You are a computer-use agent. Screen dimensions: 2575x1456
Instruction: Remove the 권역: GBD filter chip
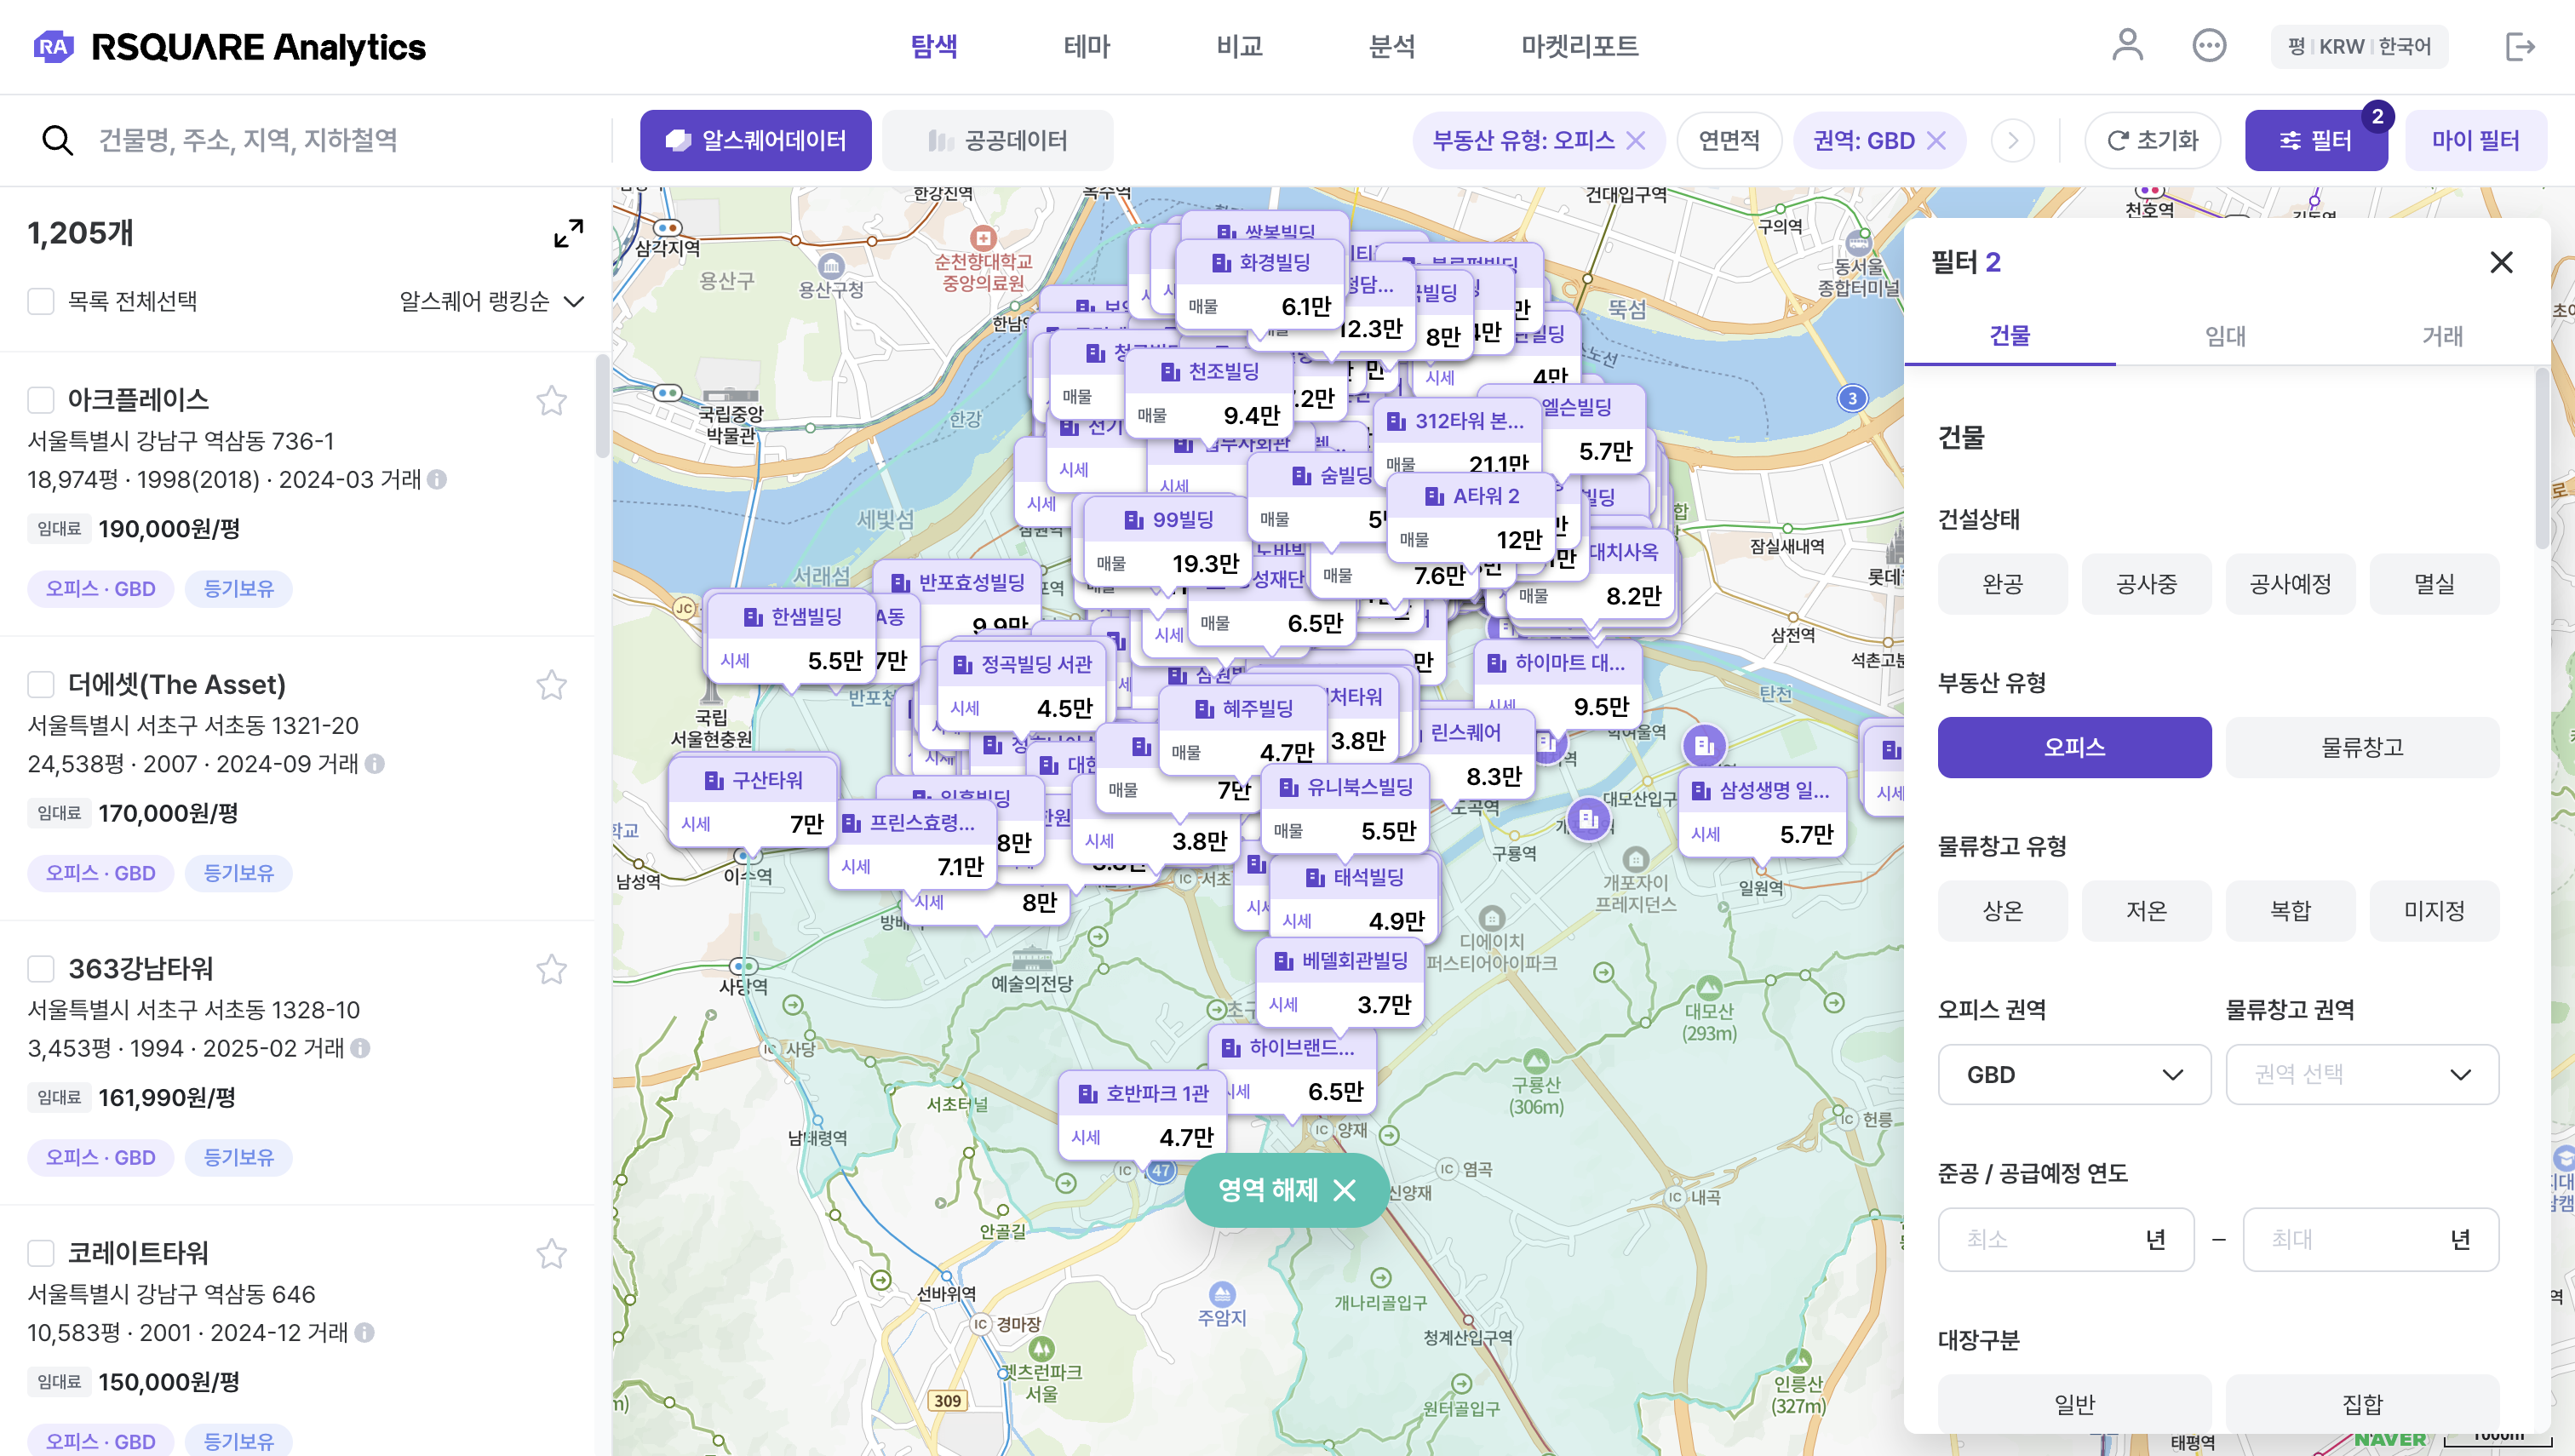tap(1937, 141)
